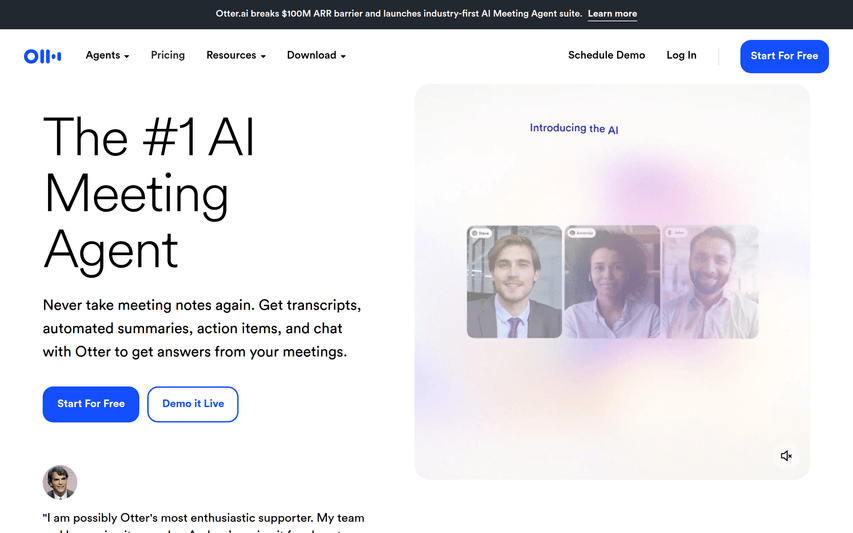Viewport: 853px width, 533px height.
Task: Click the testimonial author's avatar photo
Action: point(60,482)
